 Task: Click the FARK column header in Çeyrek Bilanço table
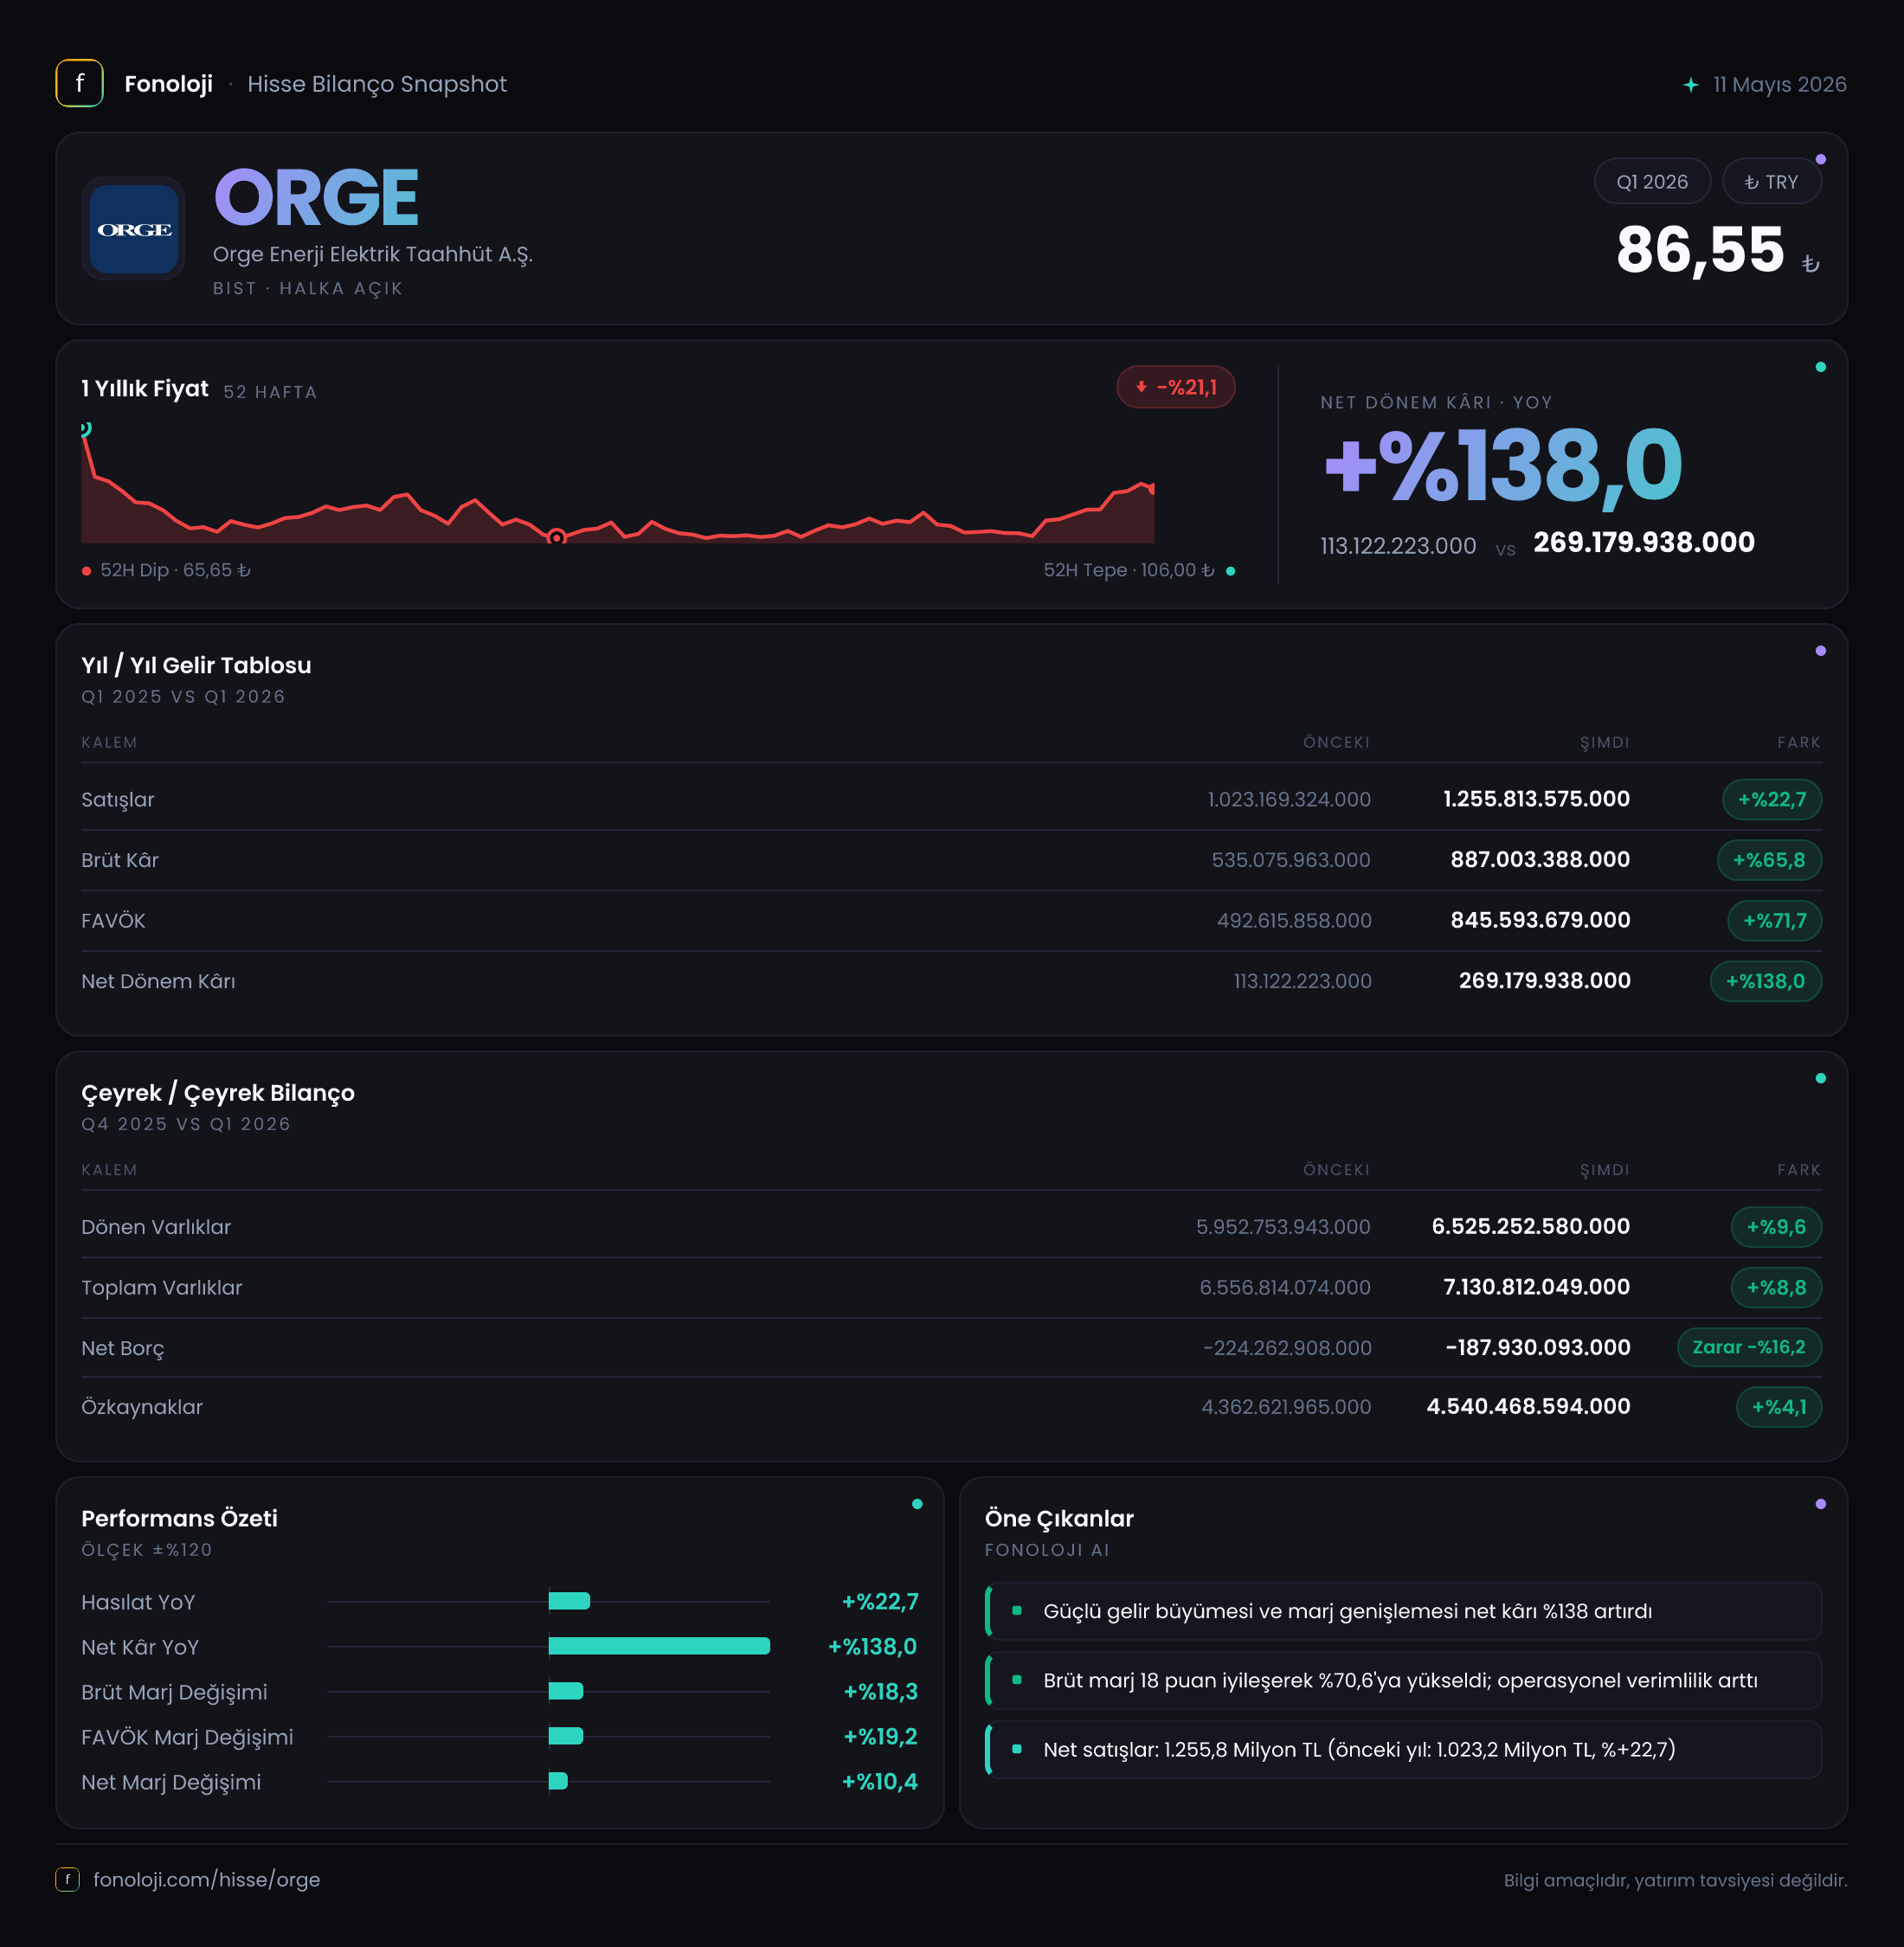[x=1798, y=1169]
